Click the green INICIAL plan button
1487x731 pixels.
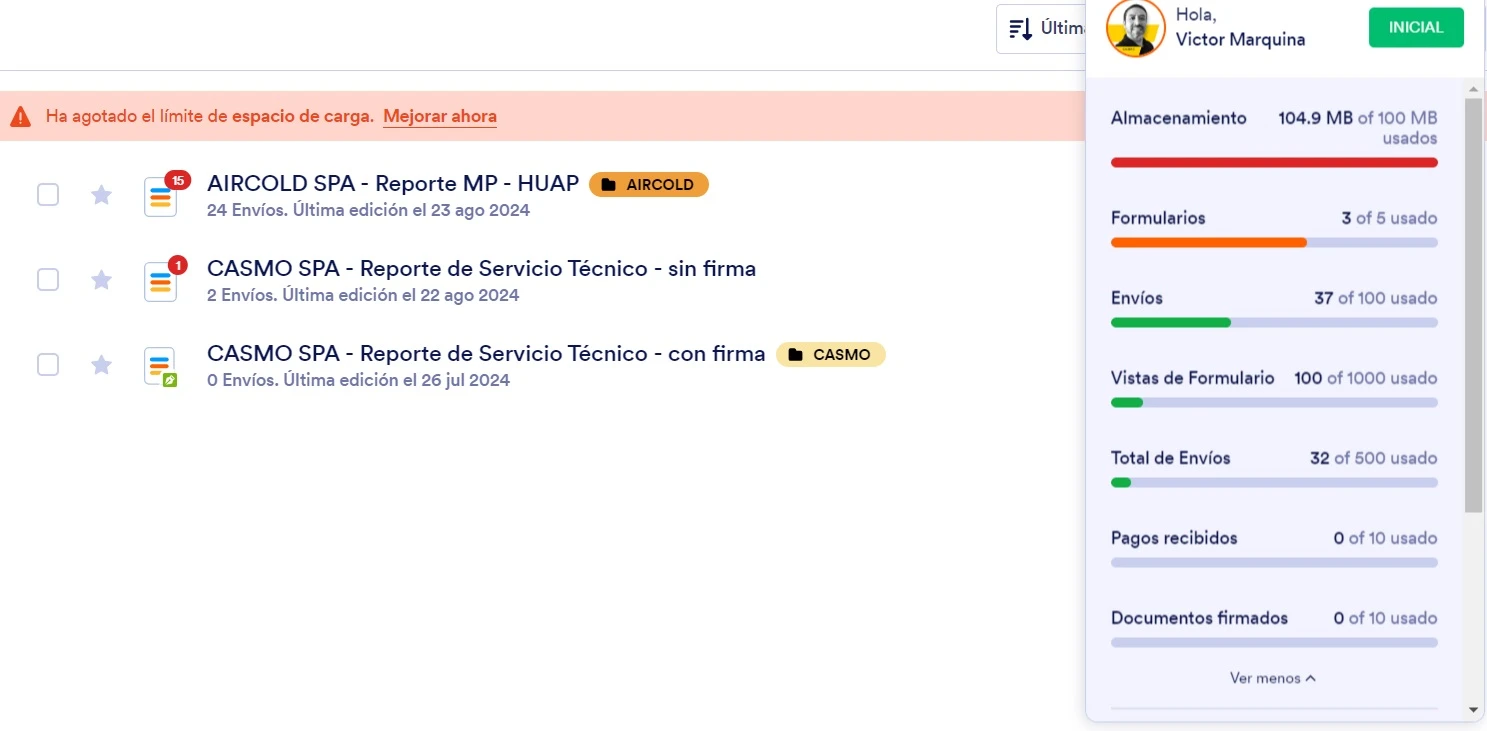click(x=1415, y=27)
